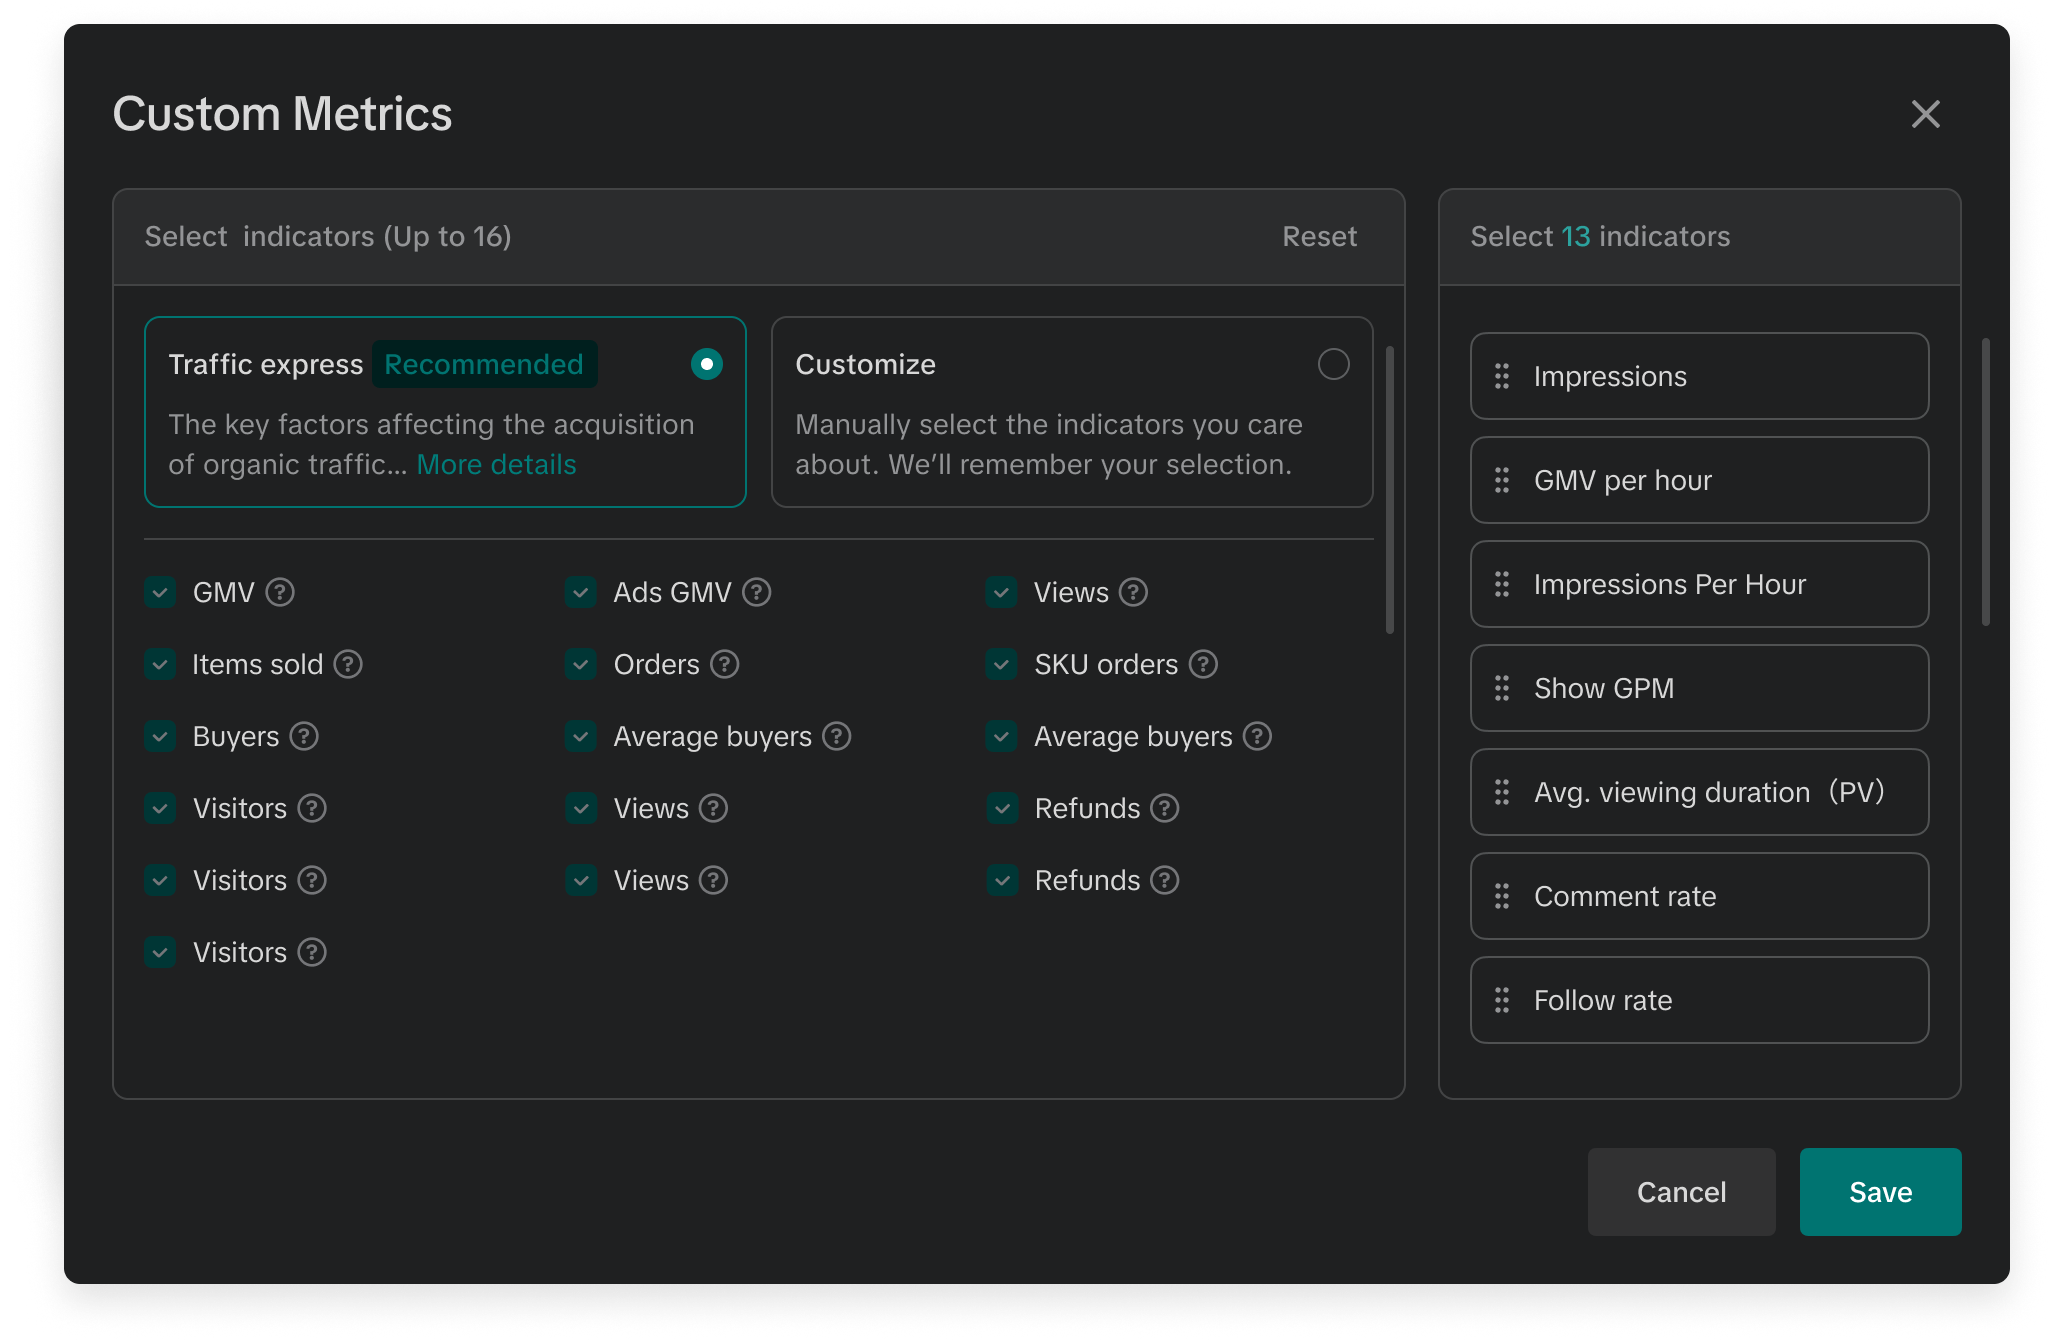Uncheck the GMV checkbox
This screenshot has width=2050, height=1340.
pos(160,592)
